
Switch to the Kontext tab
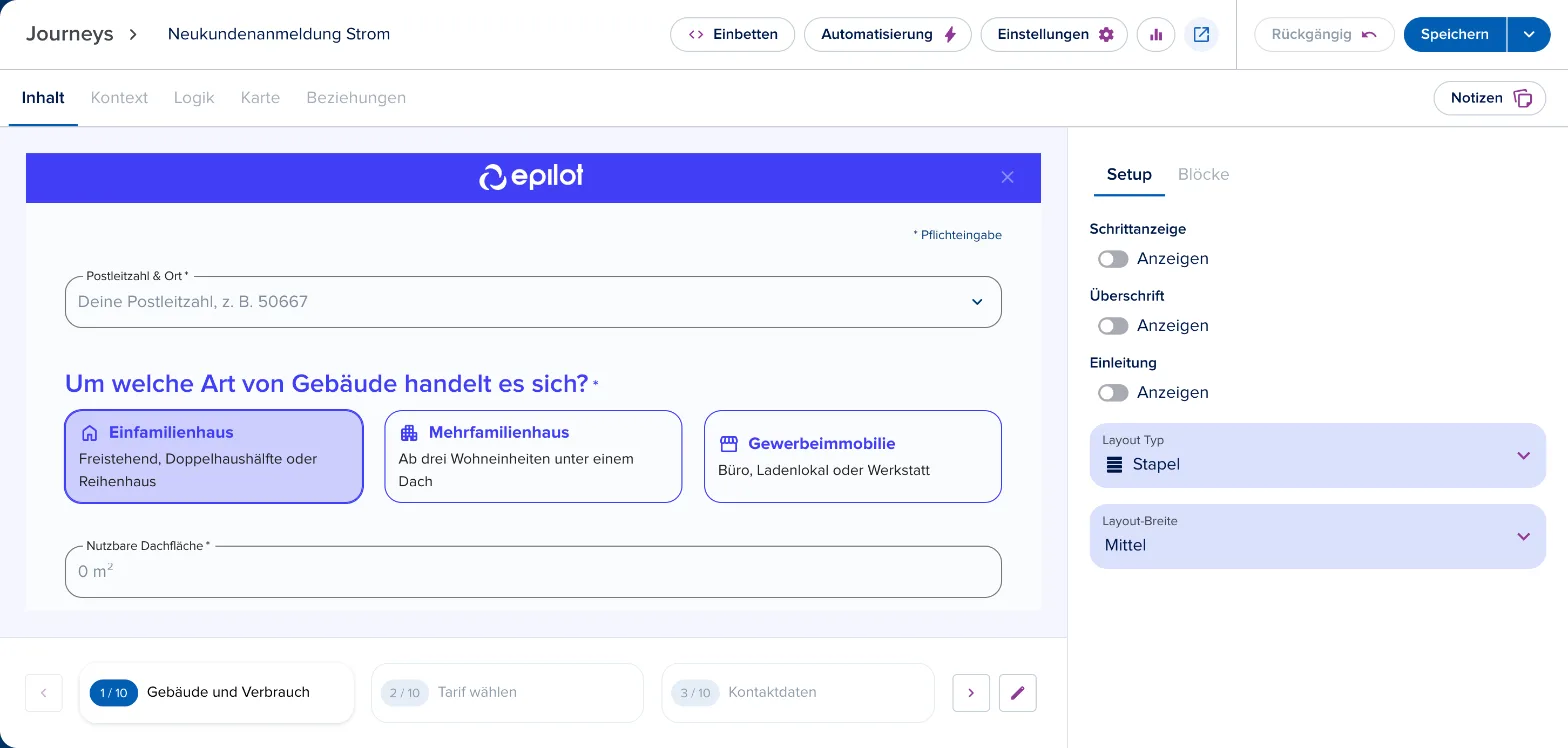coord(119,98)
